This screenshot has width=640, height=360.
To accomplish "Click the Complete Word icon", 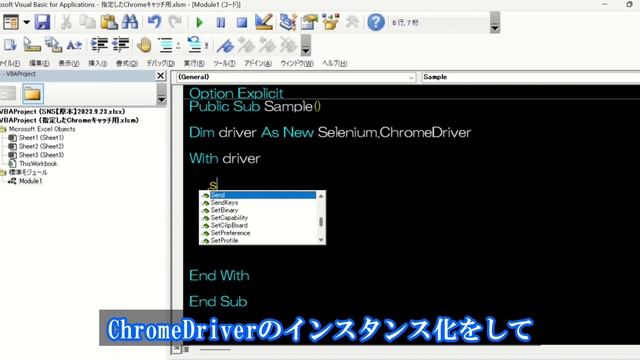I will pos(74,45).
